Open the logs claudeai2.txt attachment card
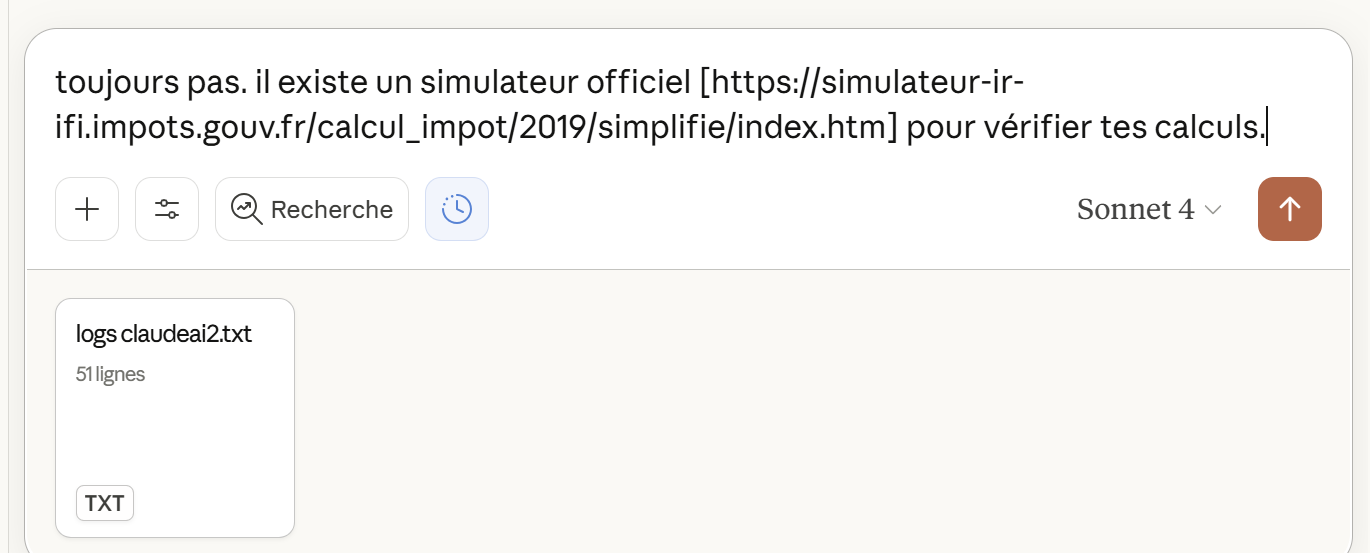The image size is (1370, 553). 175,417
